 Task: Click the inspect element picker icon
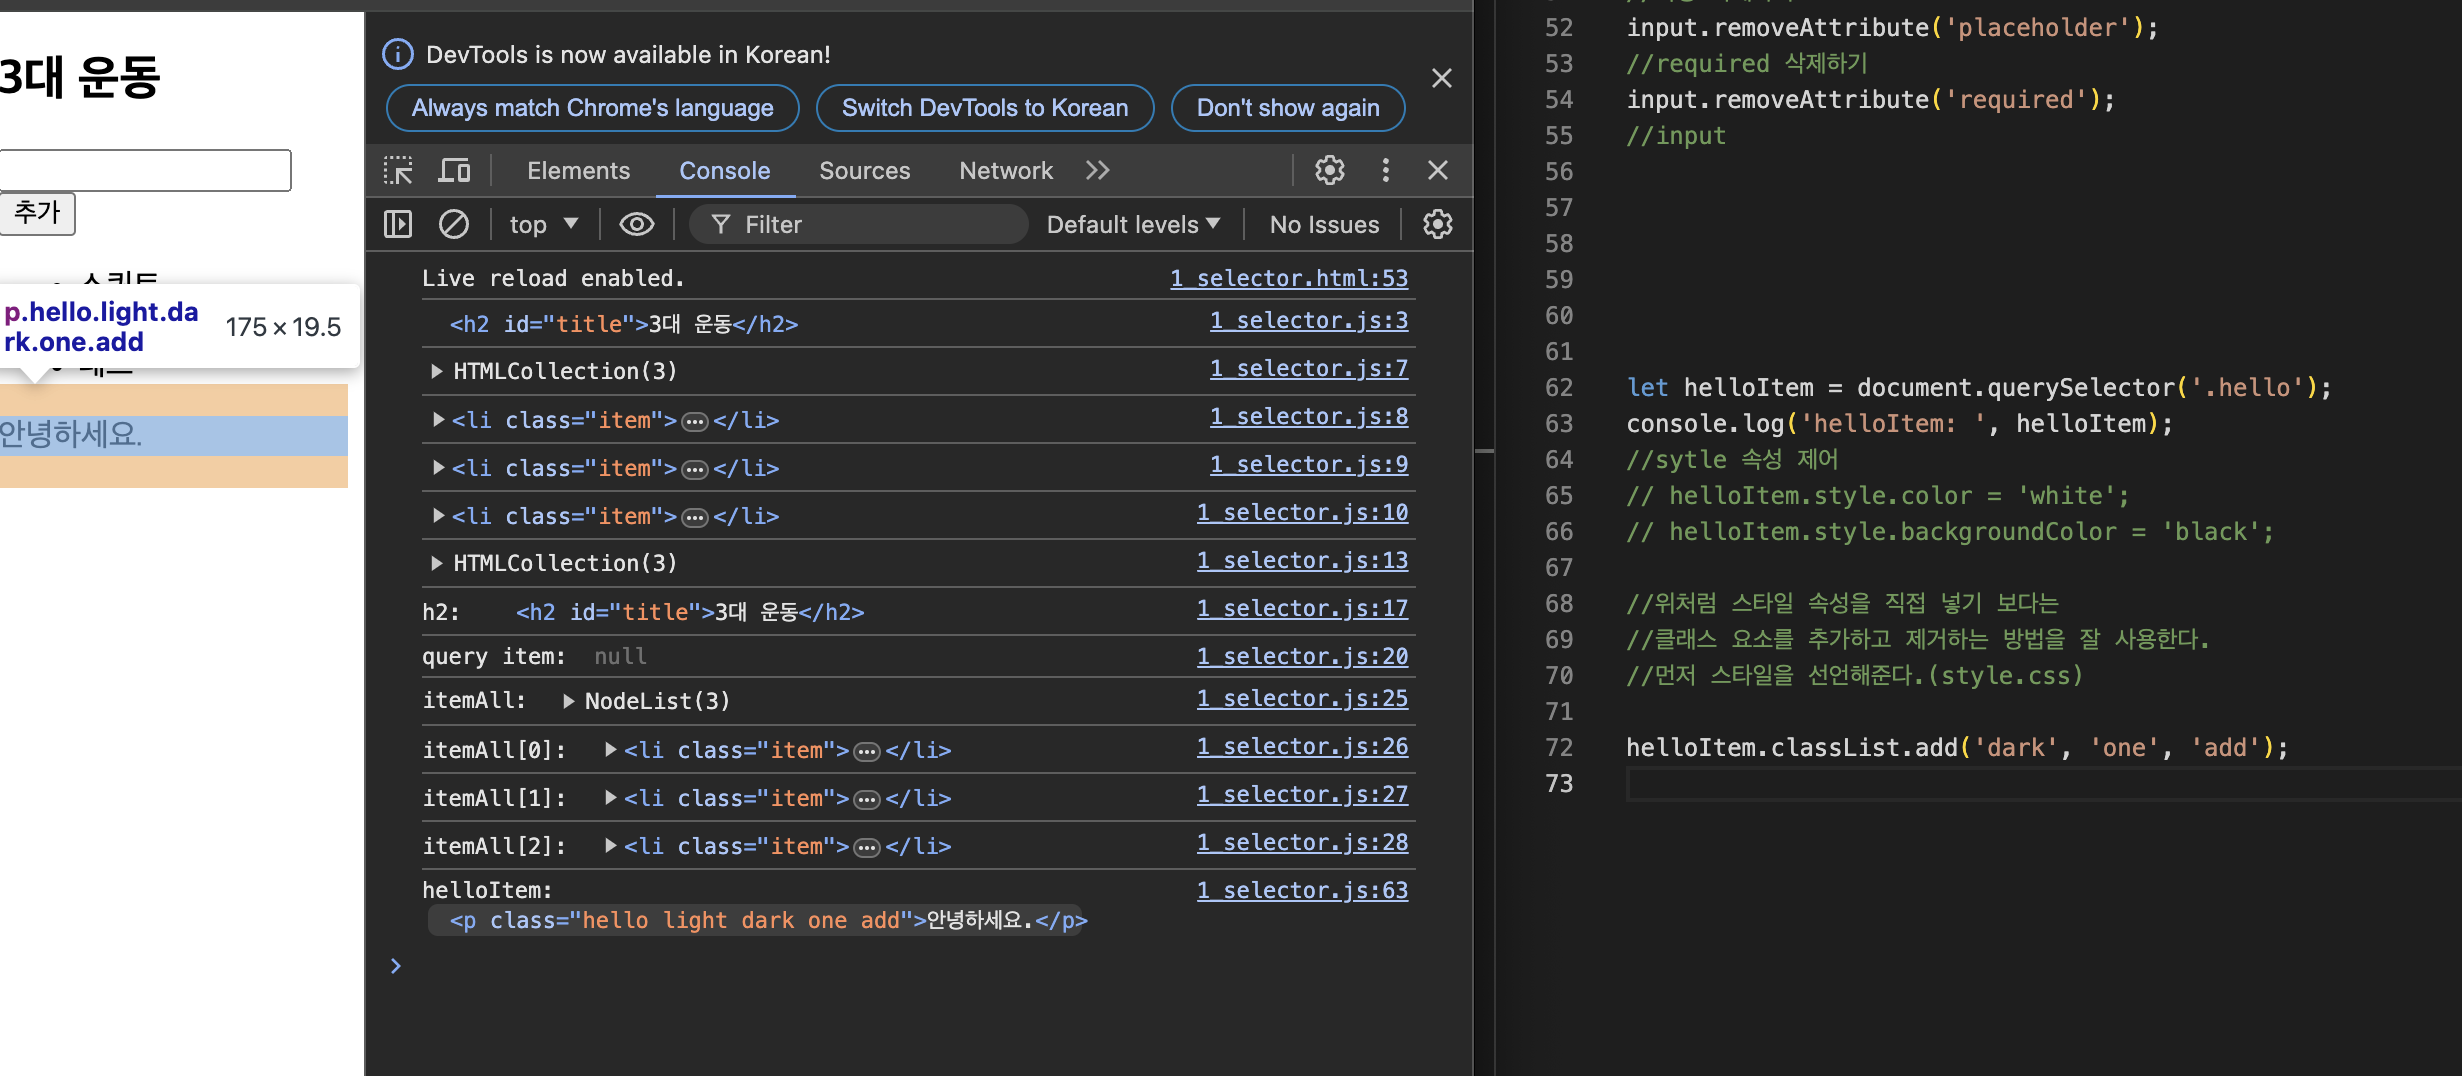(x=398, y=171)
